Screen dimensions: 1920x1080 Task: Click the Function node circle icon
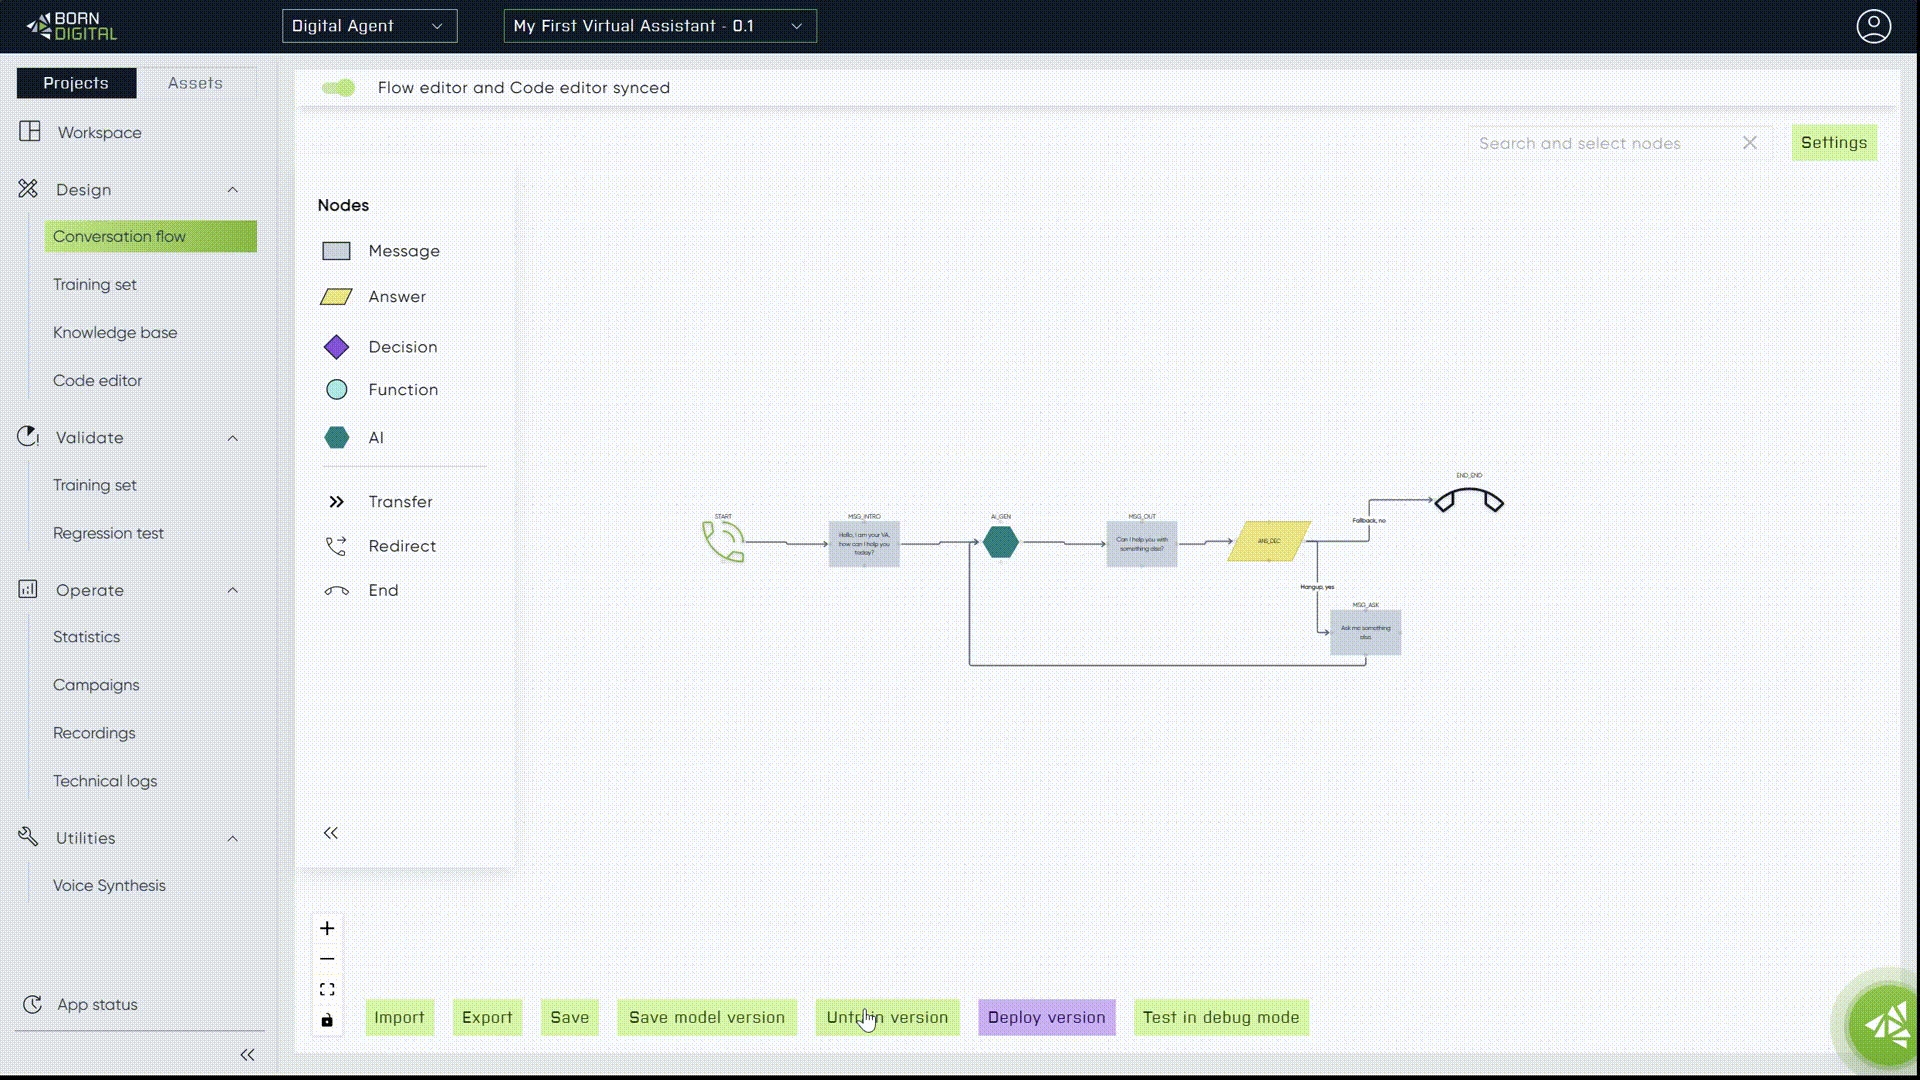336,390
